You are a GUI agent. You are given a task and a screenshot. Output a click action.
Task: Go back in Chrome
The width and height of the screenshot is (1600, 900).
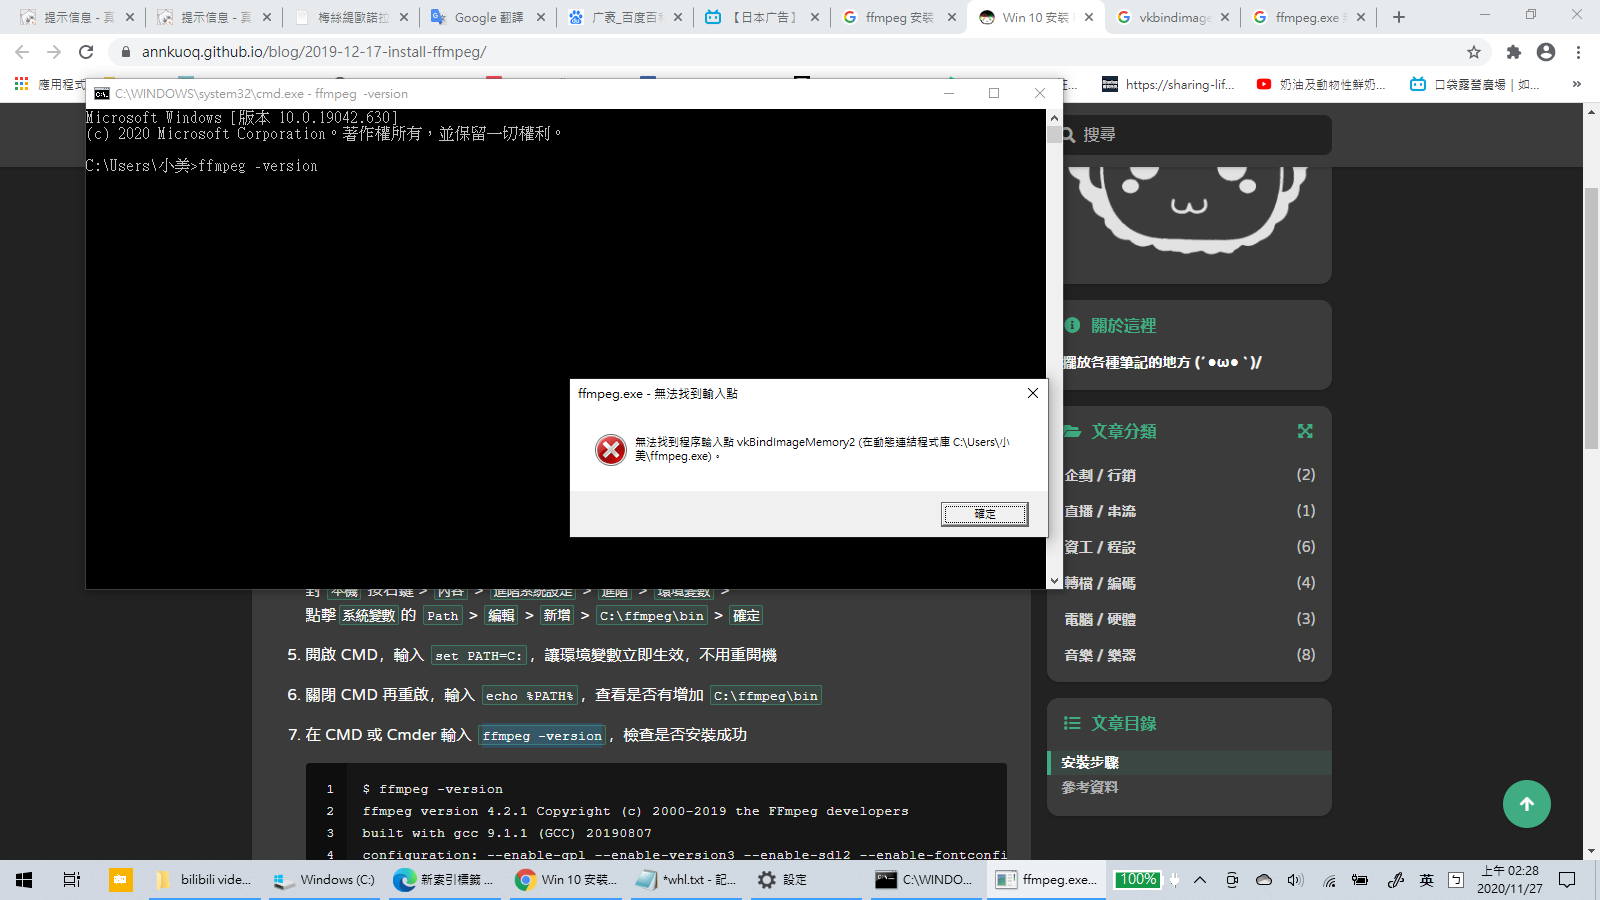click(x=22, y=52)
